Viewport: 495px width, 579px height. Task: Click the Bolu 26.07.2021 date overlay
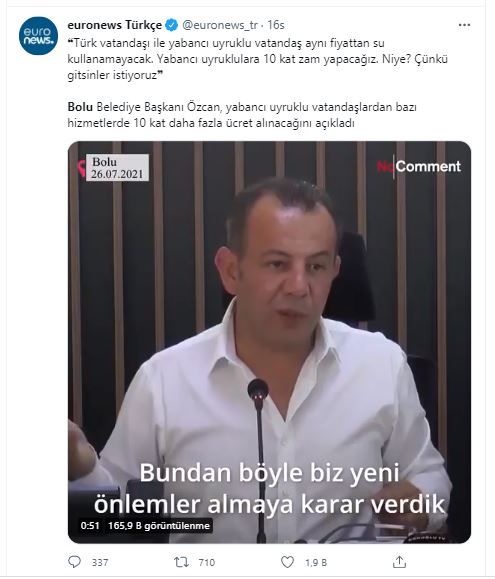117,168
